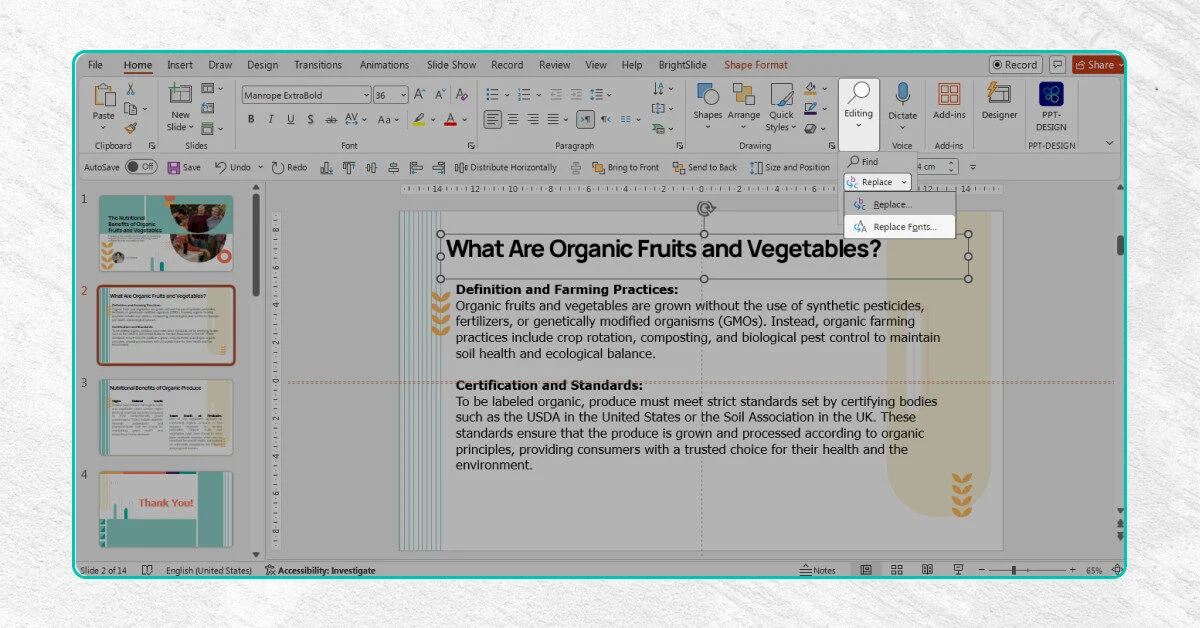
Task: Click the Format Painter brush icon
Action: (131, 128)
